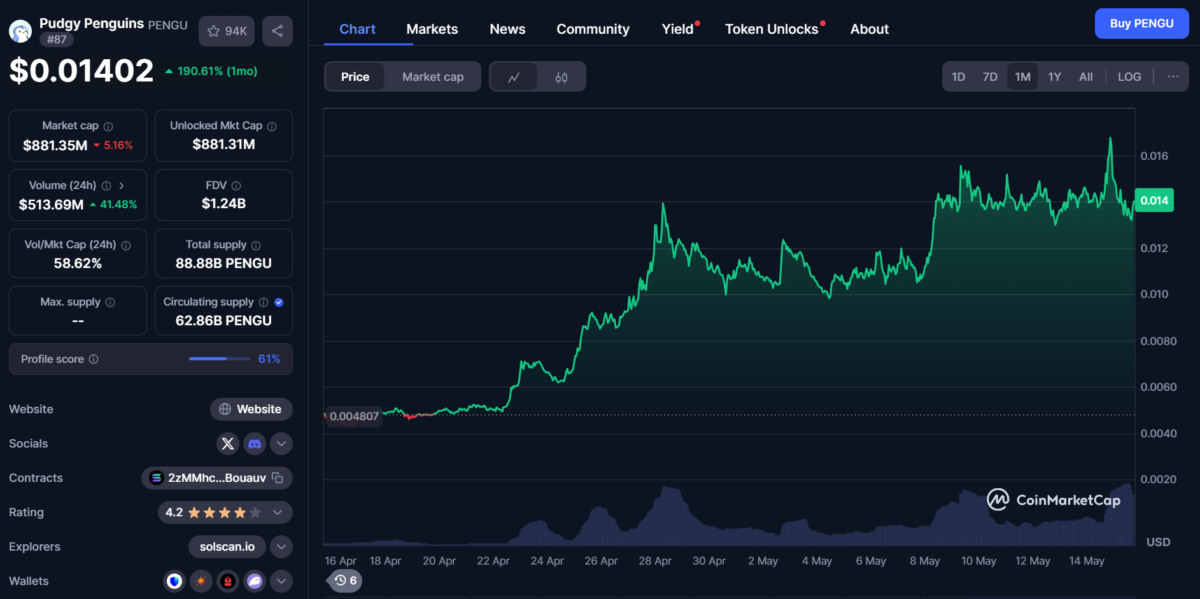The height and width of the screenshot is (599, 1200).
Task: Click the Max. supply info icon
Action: click(x=110, y=302)
